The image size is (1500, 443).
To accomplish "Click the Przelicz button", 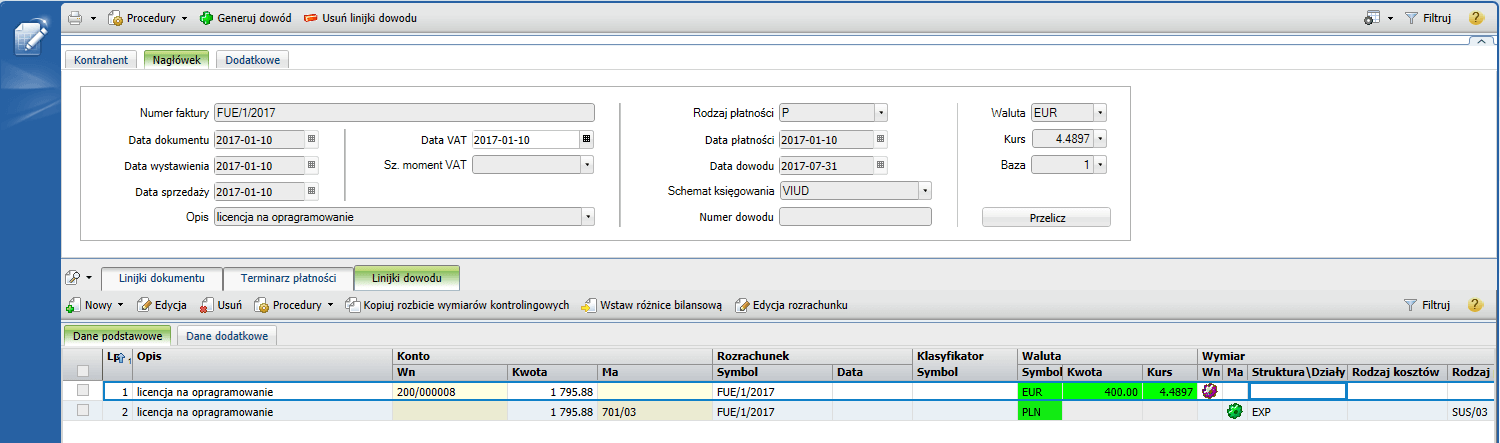I will tap(1046, 217).
